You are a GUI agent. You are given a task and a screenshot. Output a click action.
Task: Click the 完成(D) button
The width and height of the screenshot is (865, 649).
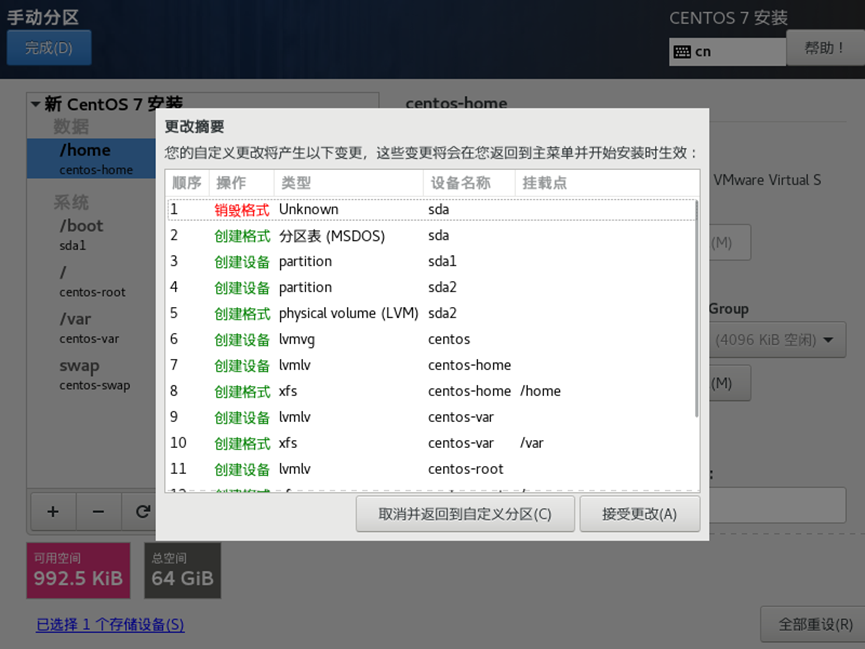pyautogui.click(x=49, y=48)
